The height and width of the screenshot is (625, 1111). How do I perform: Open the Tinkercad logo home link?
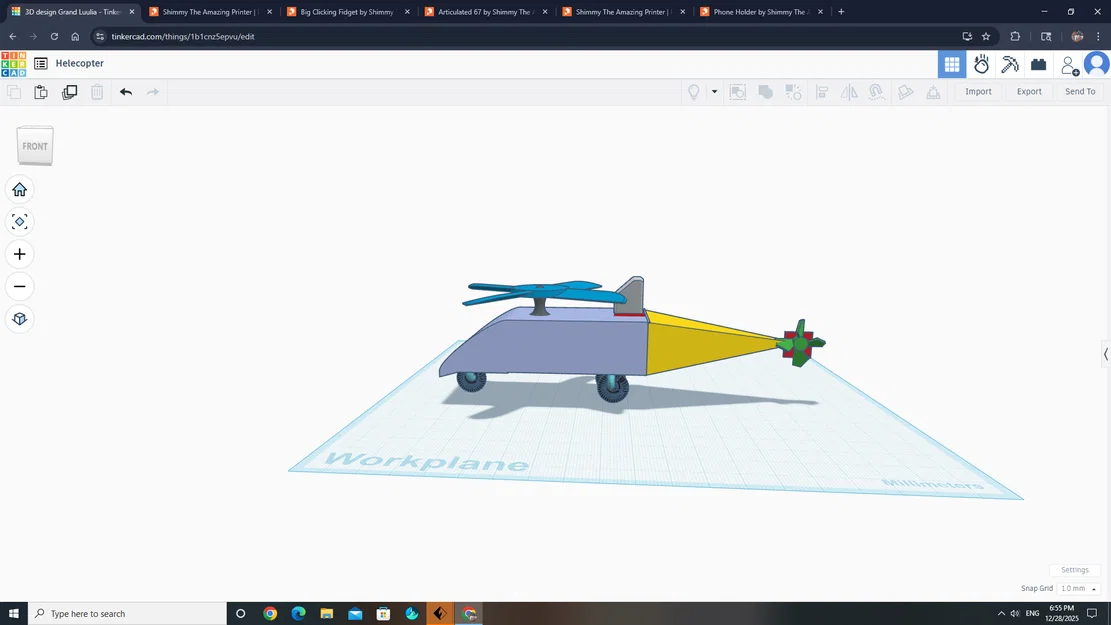13,64
